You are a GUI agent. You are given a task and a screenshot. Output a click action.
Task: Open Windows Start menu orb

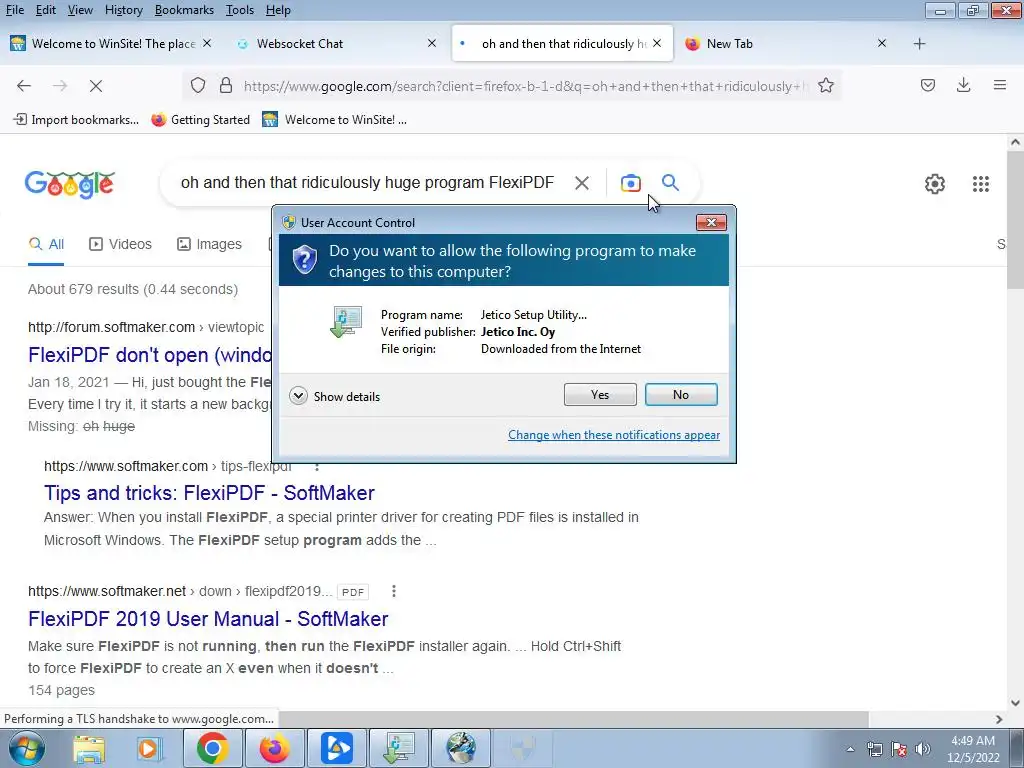pyautogui.click(x=26, y=748)
